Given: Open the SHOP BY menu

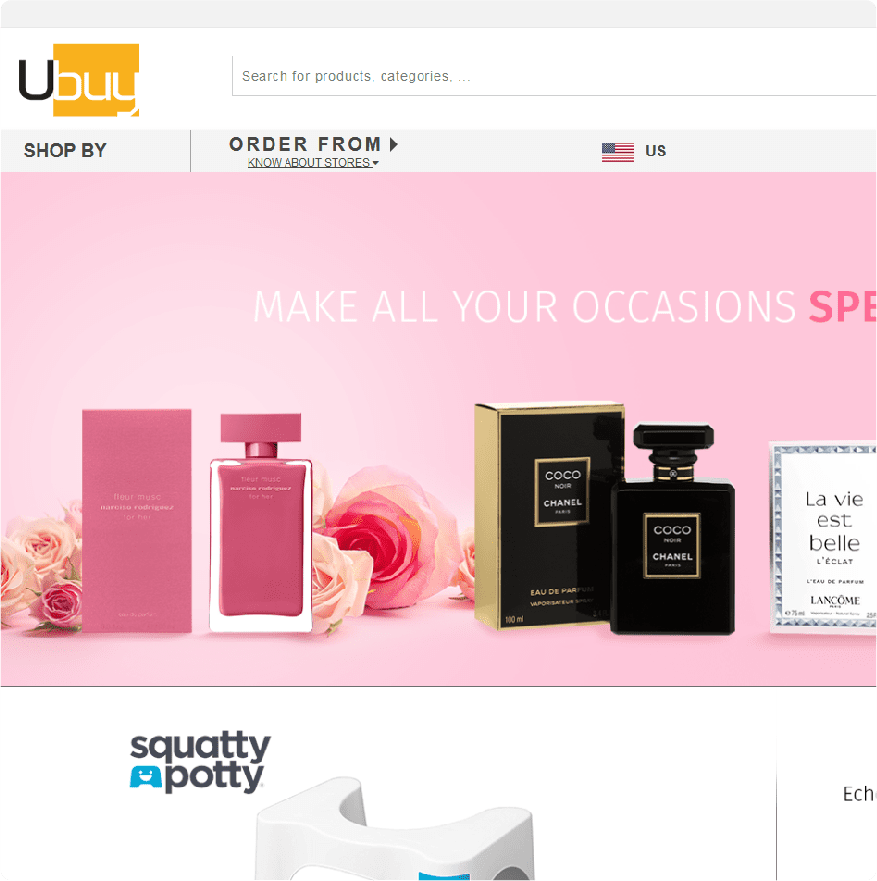Looking at the screenshot, I should [65, 151].
